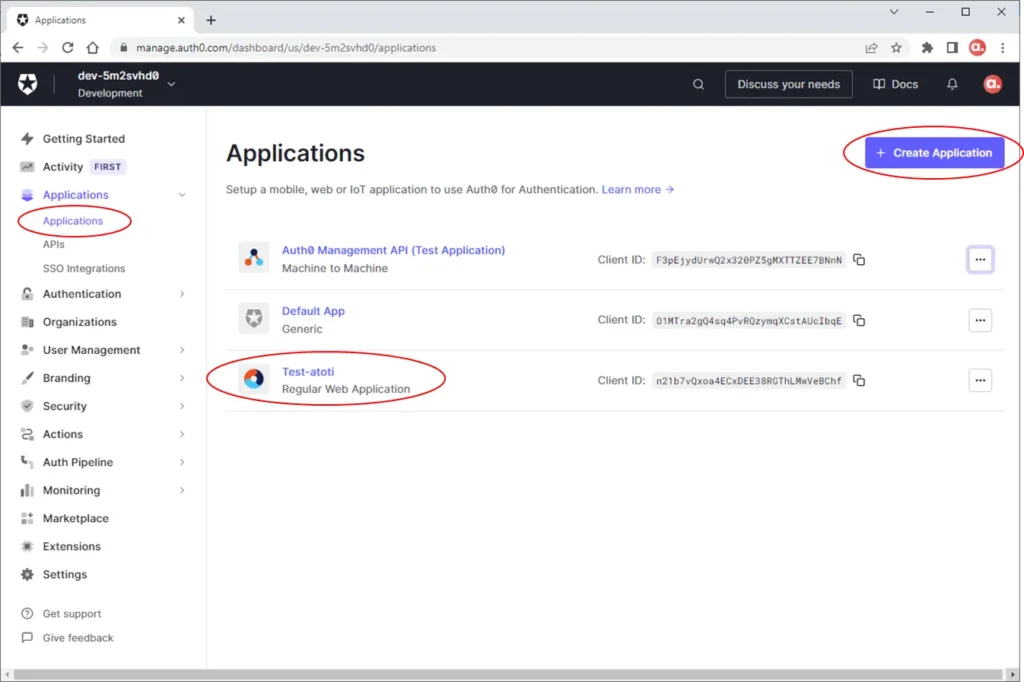This screenshot has height=682, width=1024.
Task: Go to the Marketplace
Action: (76, 519)
